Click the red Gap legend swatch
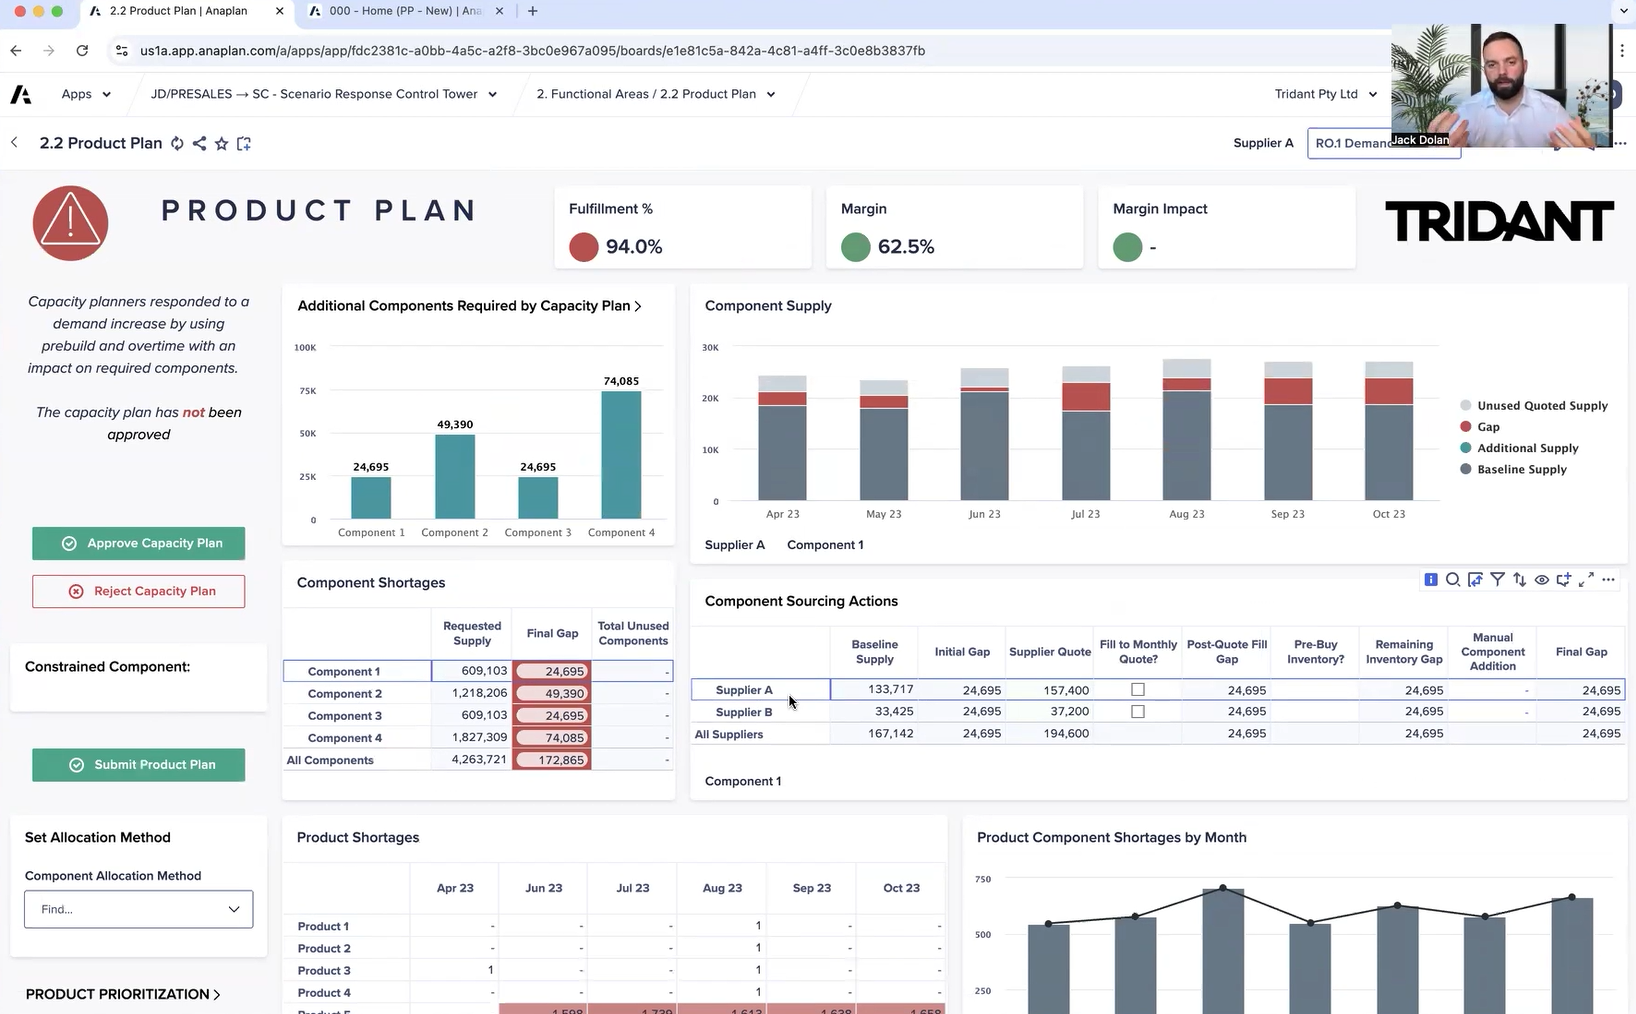1636x1014 pixels. pyautogui.click(x=1466, y=427)
